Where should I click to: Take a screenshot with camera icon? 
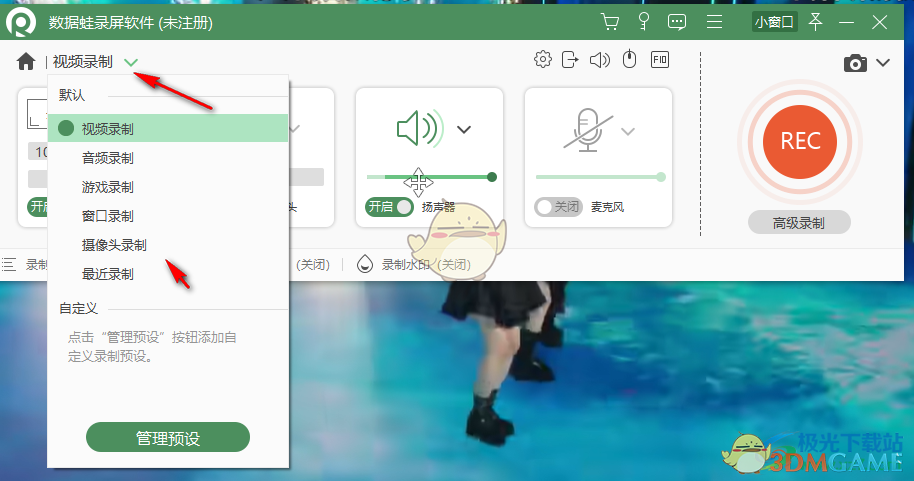(855, 63)
